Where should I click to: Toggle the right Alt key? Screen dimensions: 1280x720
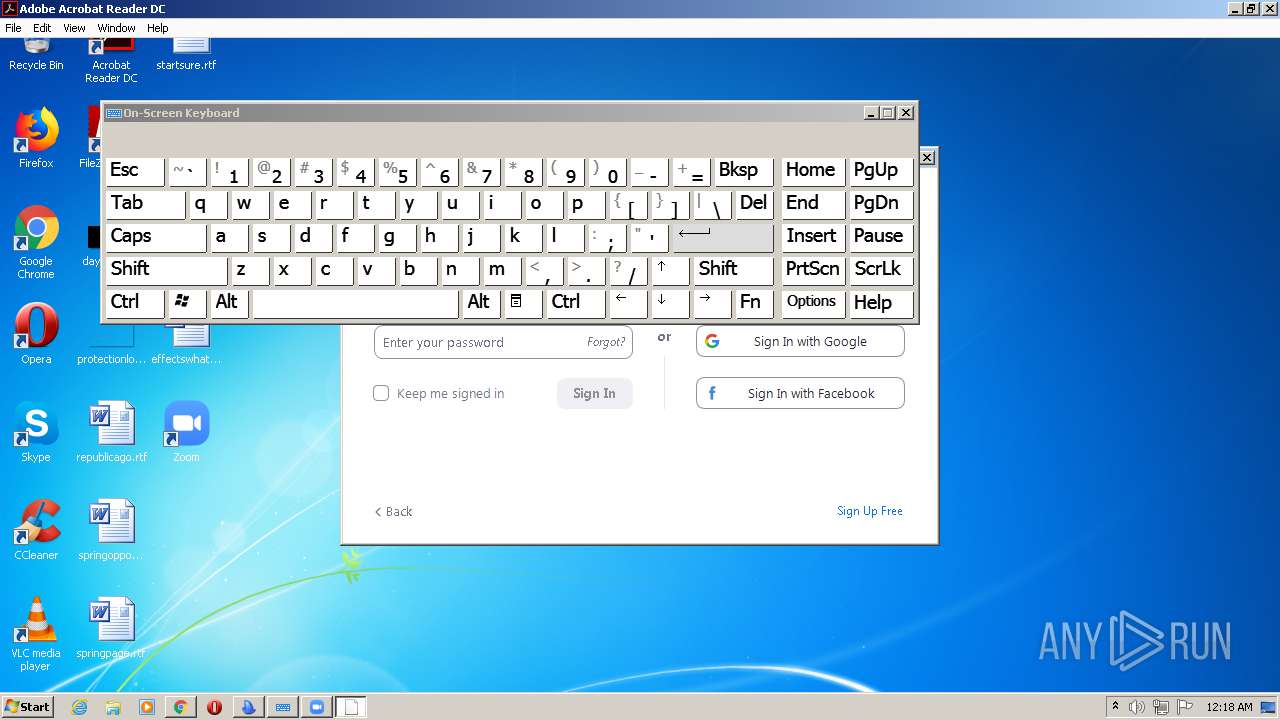point(480,303)
